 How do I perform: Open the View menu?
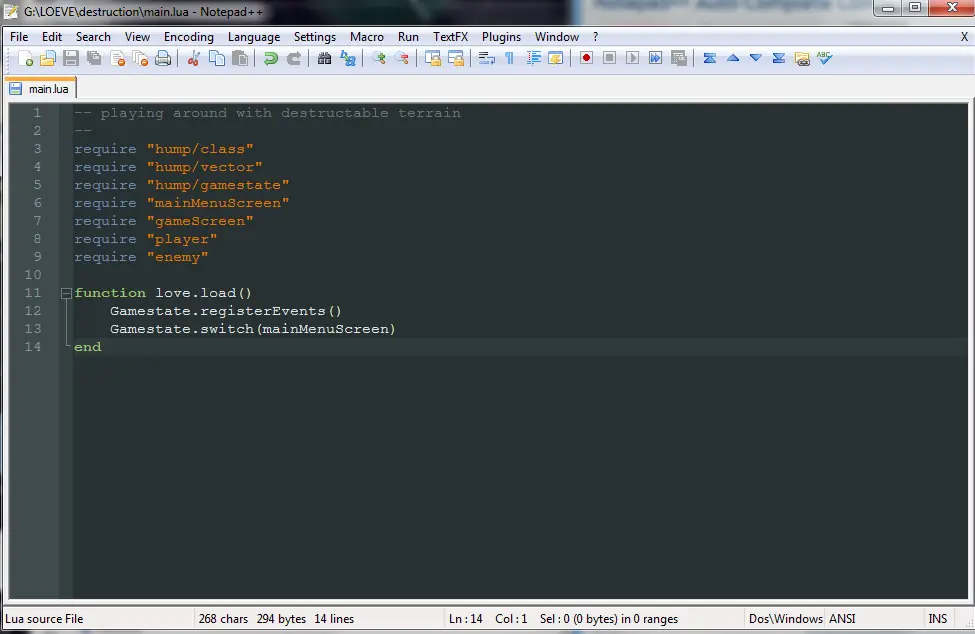click(137, 37)
